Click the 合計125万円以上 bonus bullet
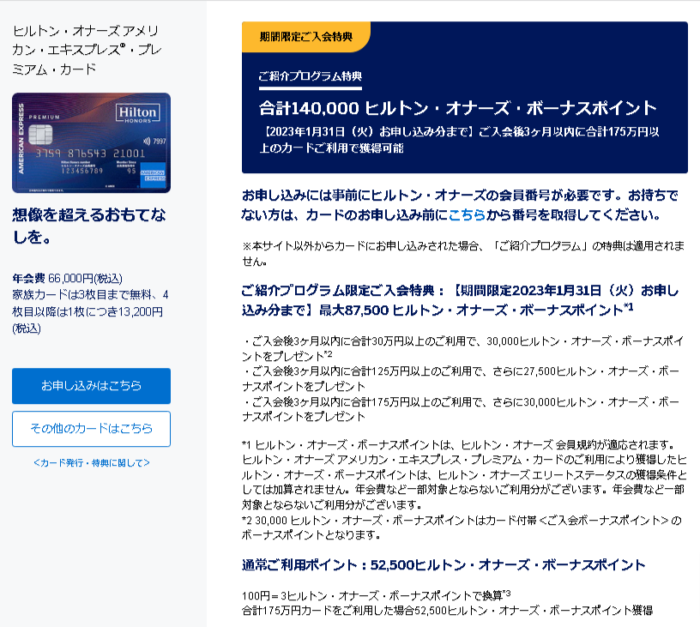700x627 pixels. pos(460,379)
